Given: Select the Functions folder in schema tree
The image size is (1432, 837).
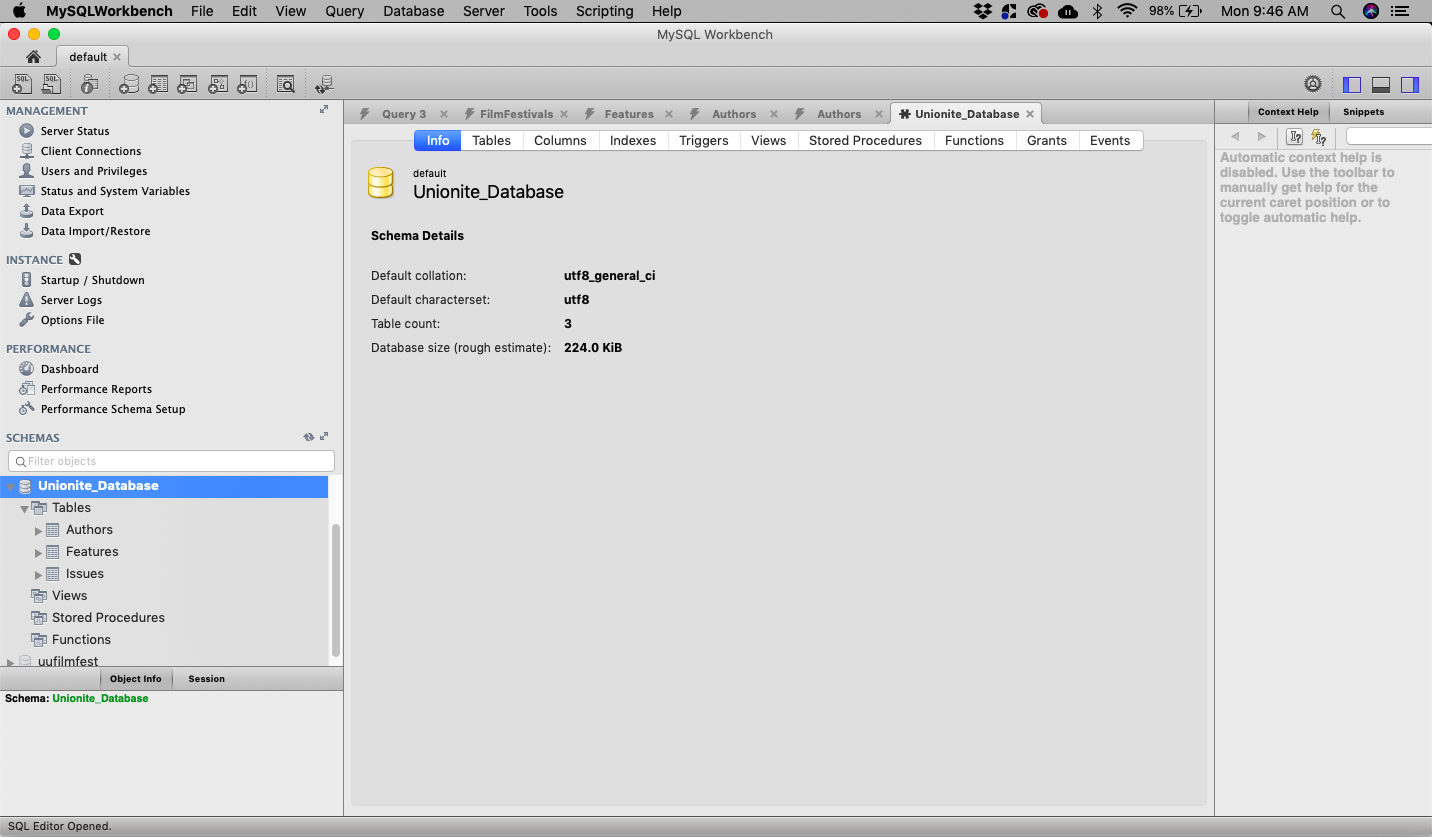Looking at the screenshot, I should pos(81,640).
